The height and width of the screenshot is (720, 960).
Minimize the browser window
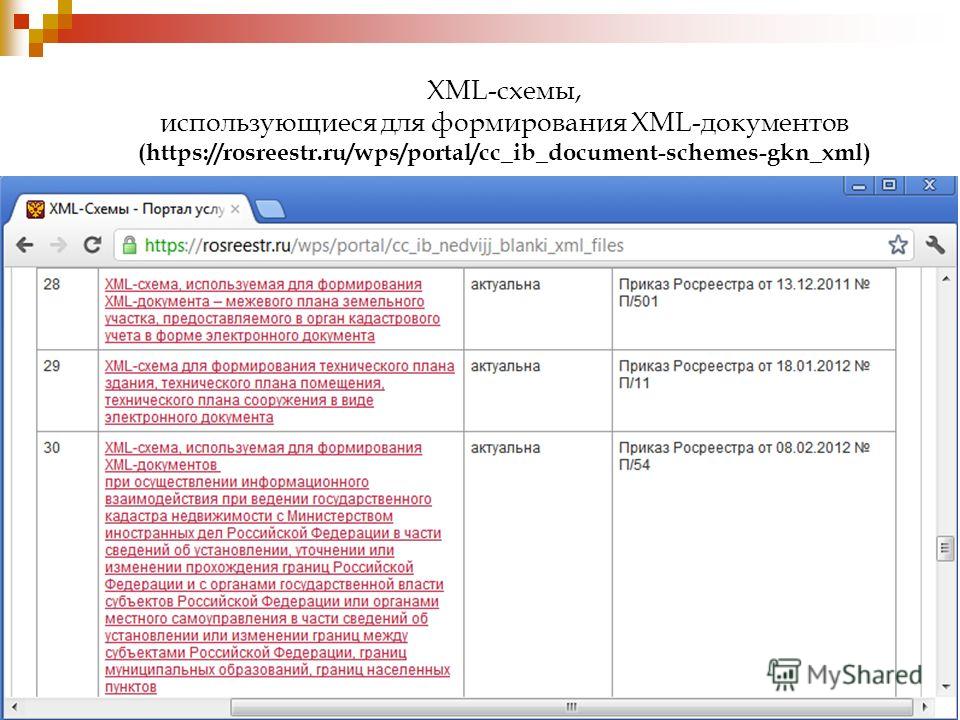point(858,186)
